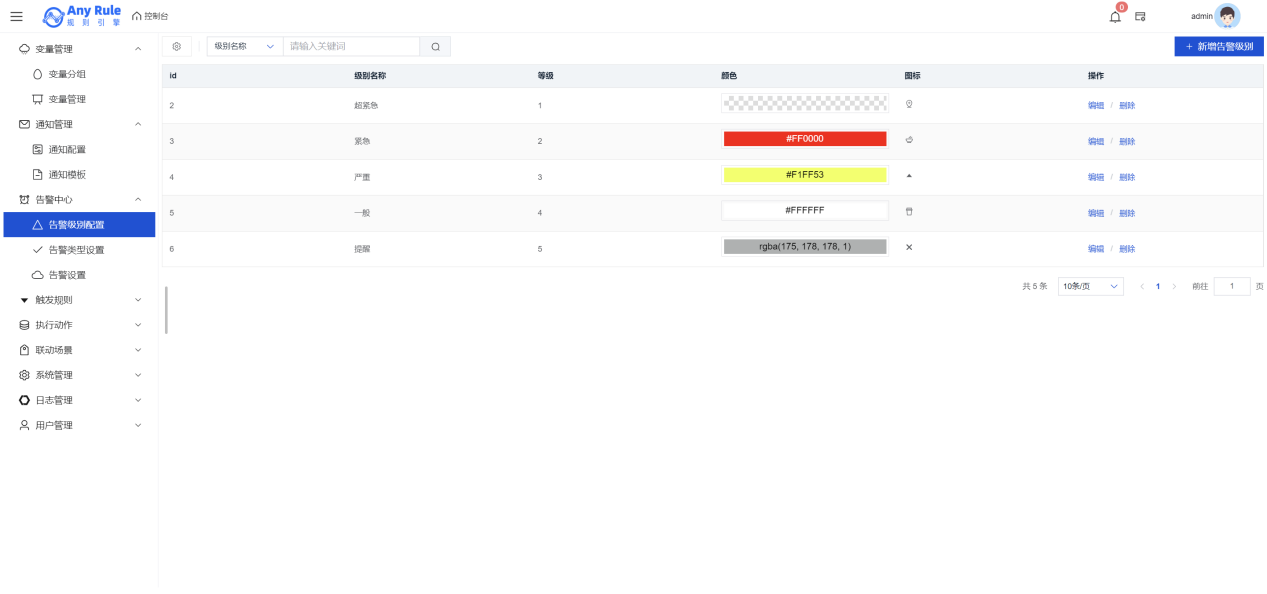Click the Any Rule logo
This screenshot has height=594, width=1267.
tap(82, 16)
